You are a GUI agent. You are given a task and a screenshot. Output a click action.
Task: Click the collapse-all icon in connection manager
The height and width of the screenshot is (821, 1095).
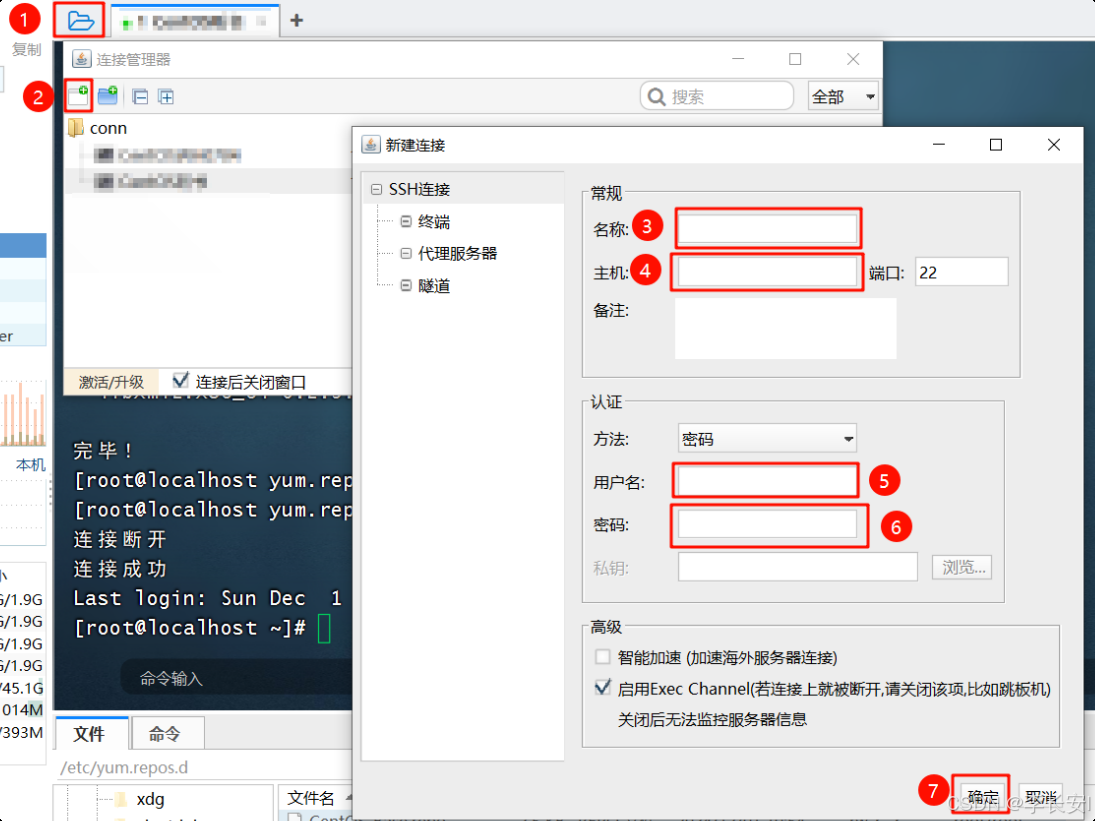tap(139, 95)
